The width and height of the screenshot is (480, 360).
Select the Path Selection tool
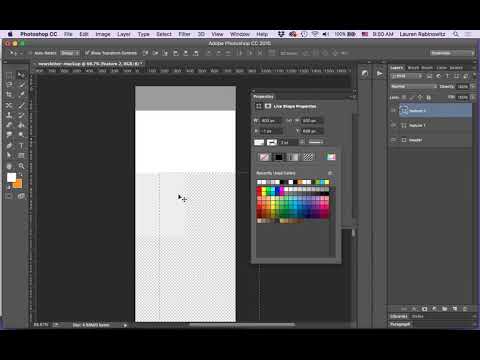pyautogui.click(x=9, y=155)
